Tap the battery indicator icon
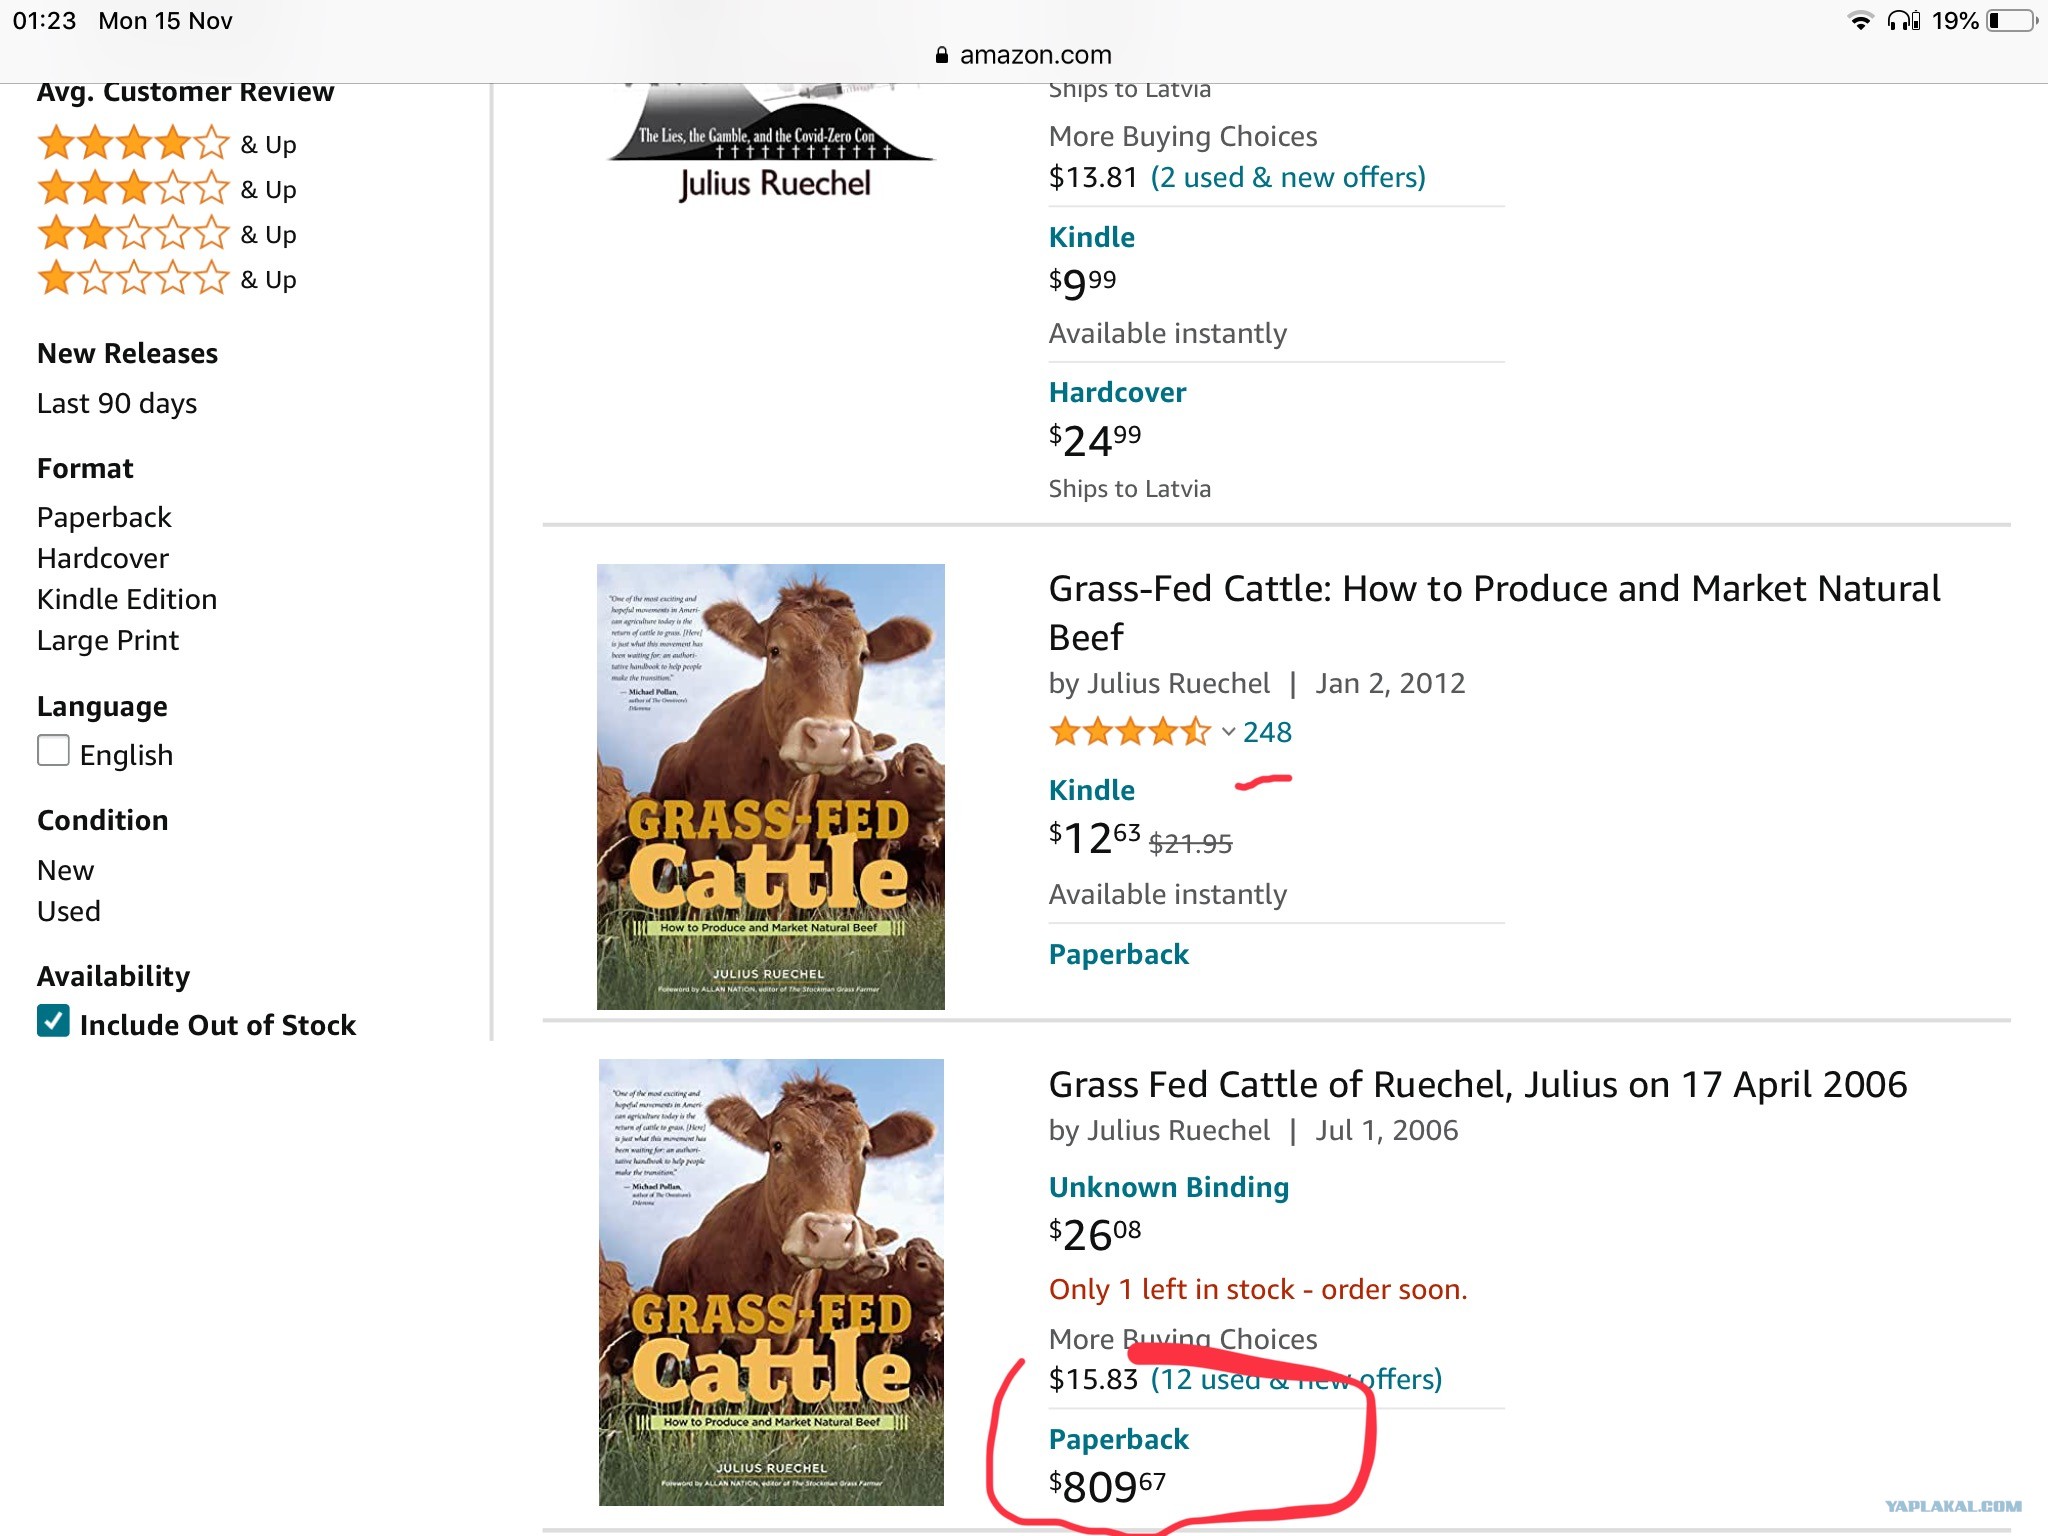 pos(2012,21)
